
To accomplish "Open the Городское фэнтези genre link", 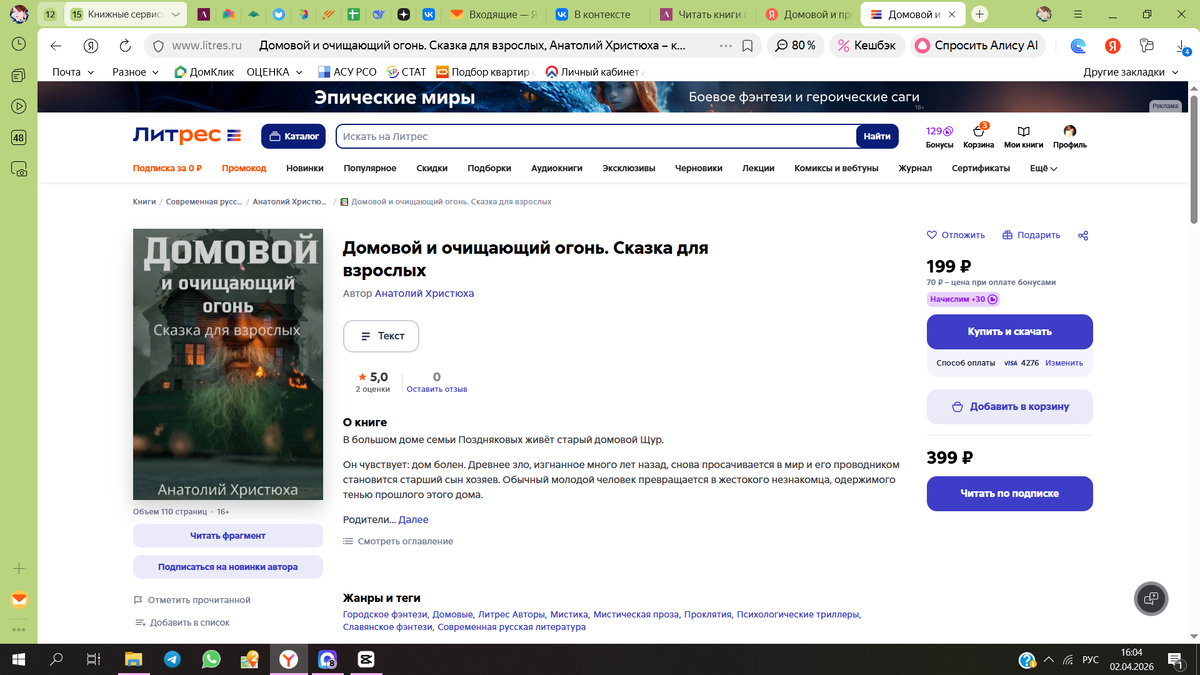I will 383,614.
